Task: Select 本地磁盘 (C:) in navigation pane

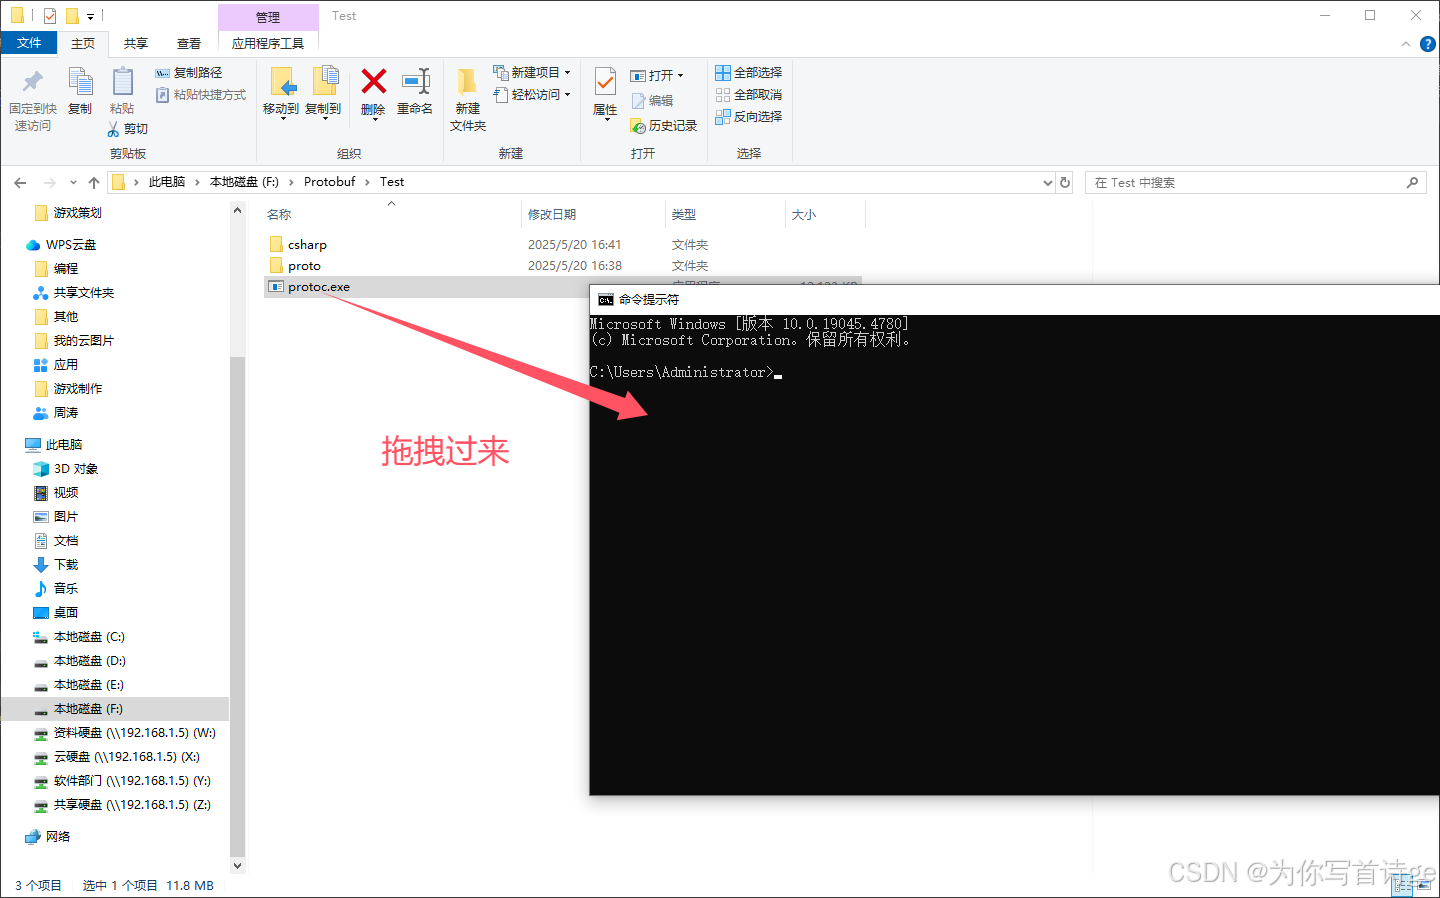Action: click(89, 637)
